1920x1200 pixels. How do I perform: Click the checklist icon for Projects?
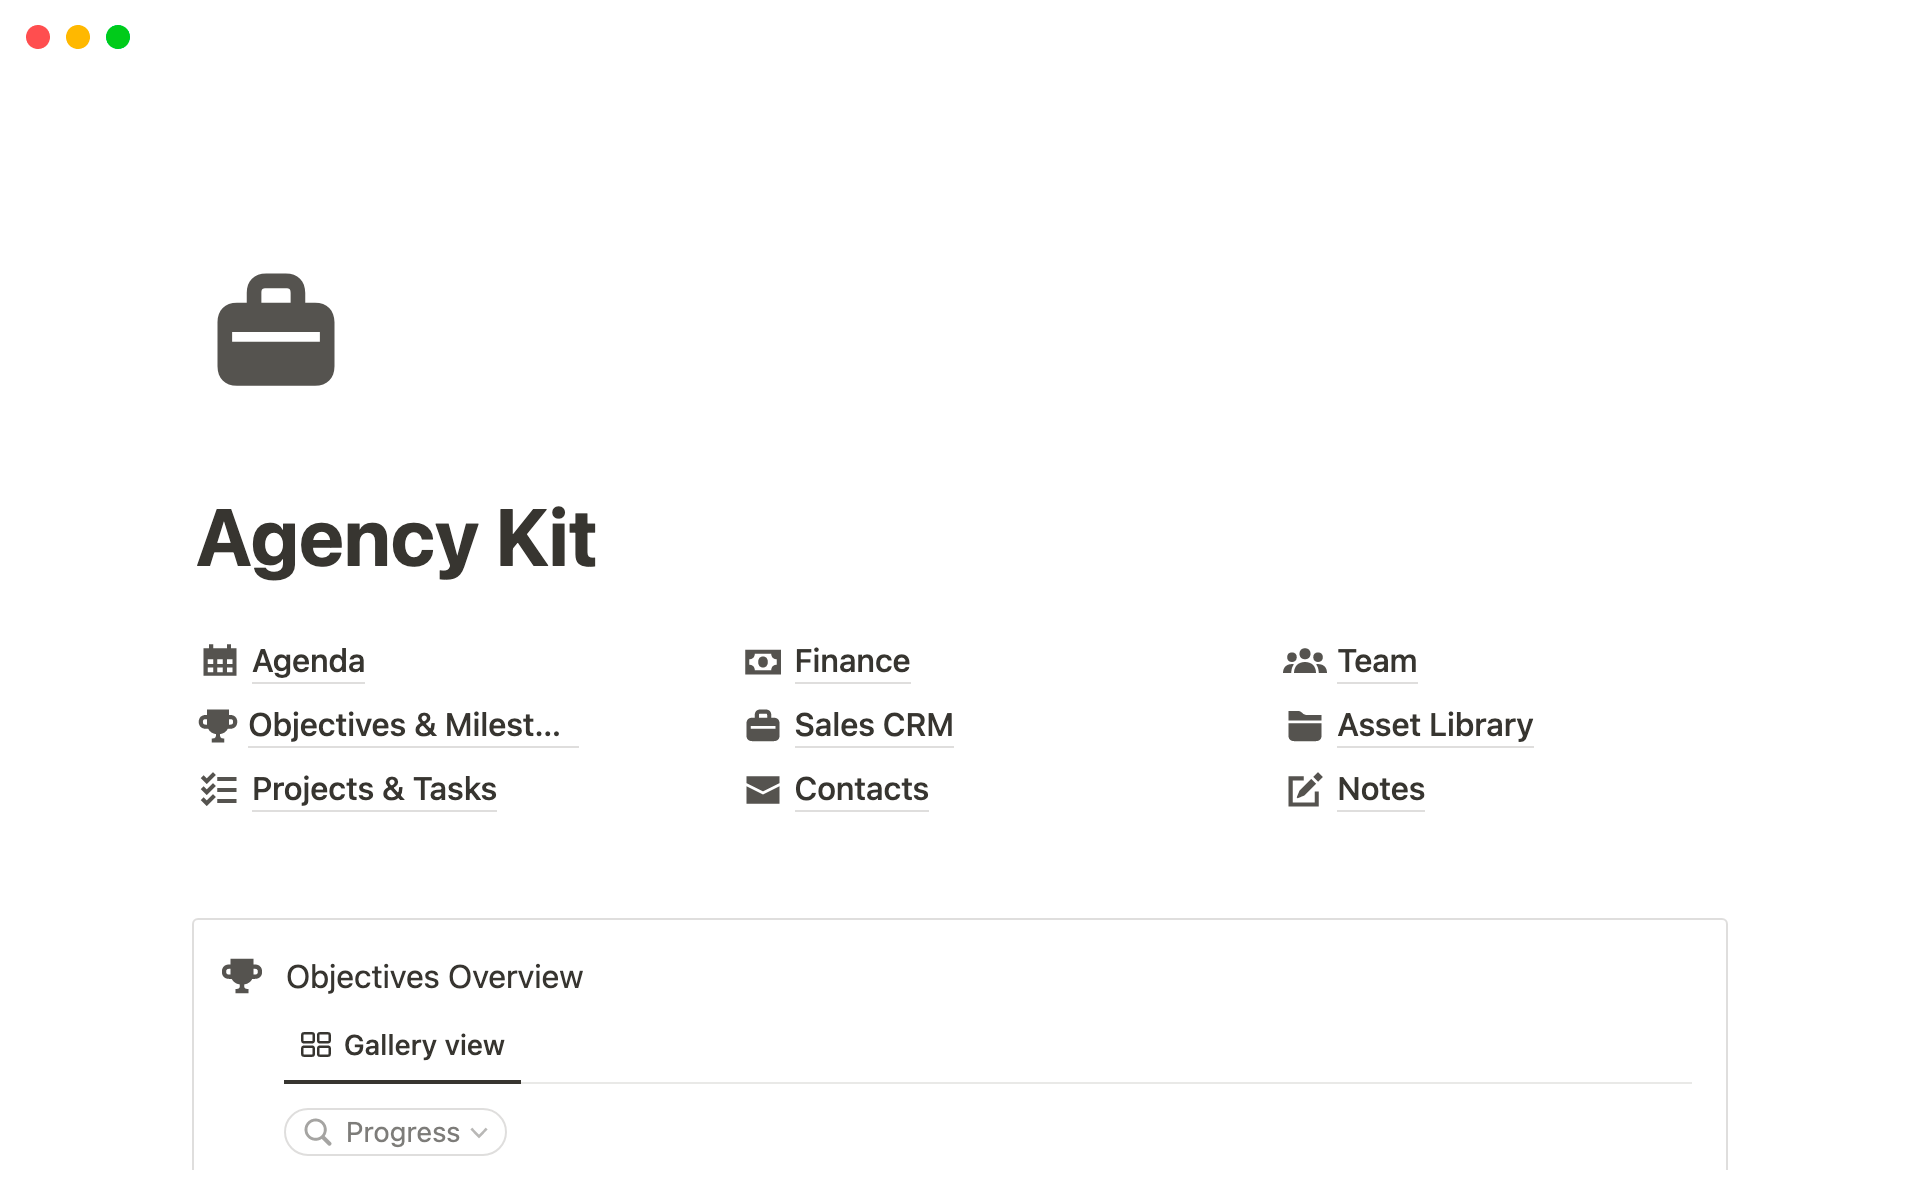pyautogui.click(x=217, y=788)
